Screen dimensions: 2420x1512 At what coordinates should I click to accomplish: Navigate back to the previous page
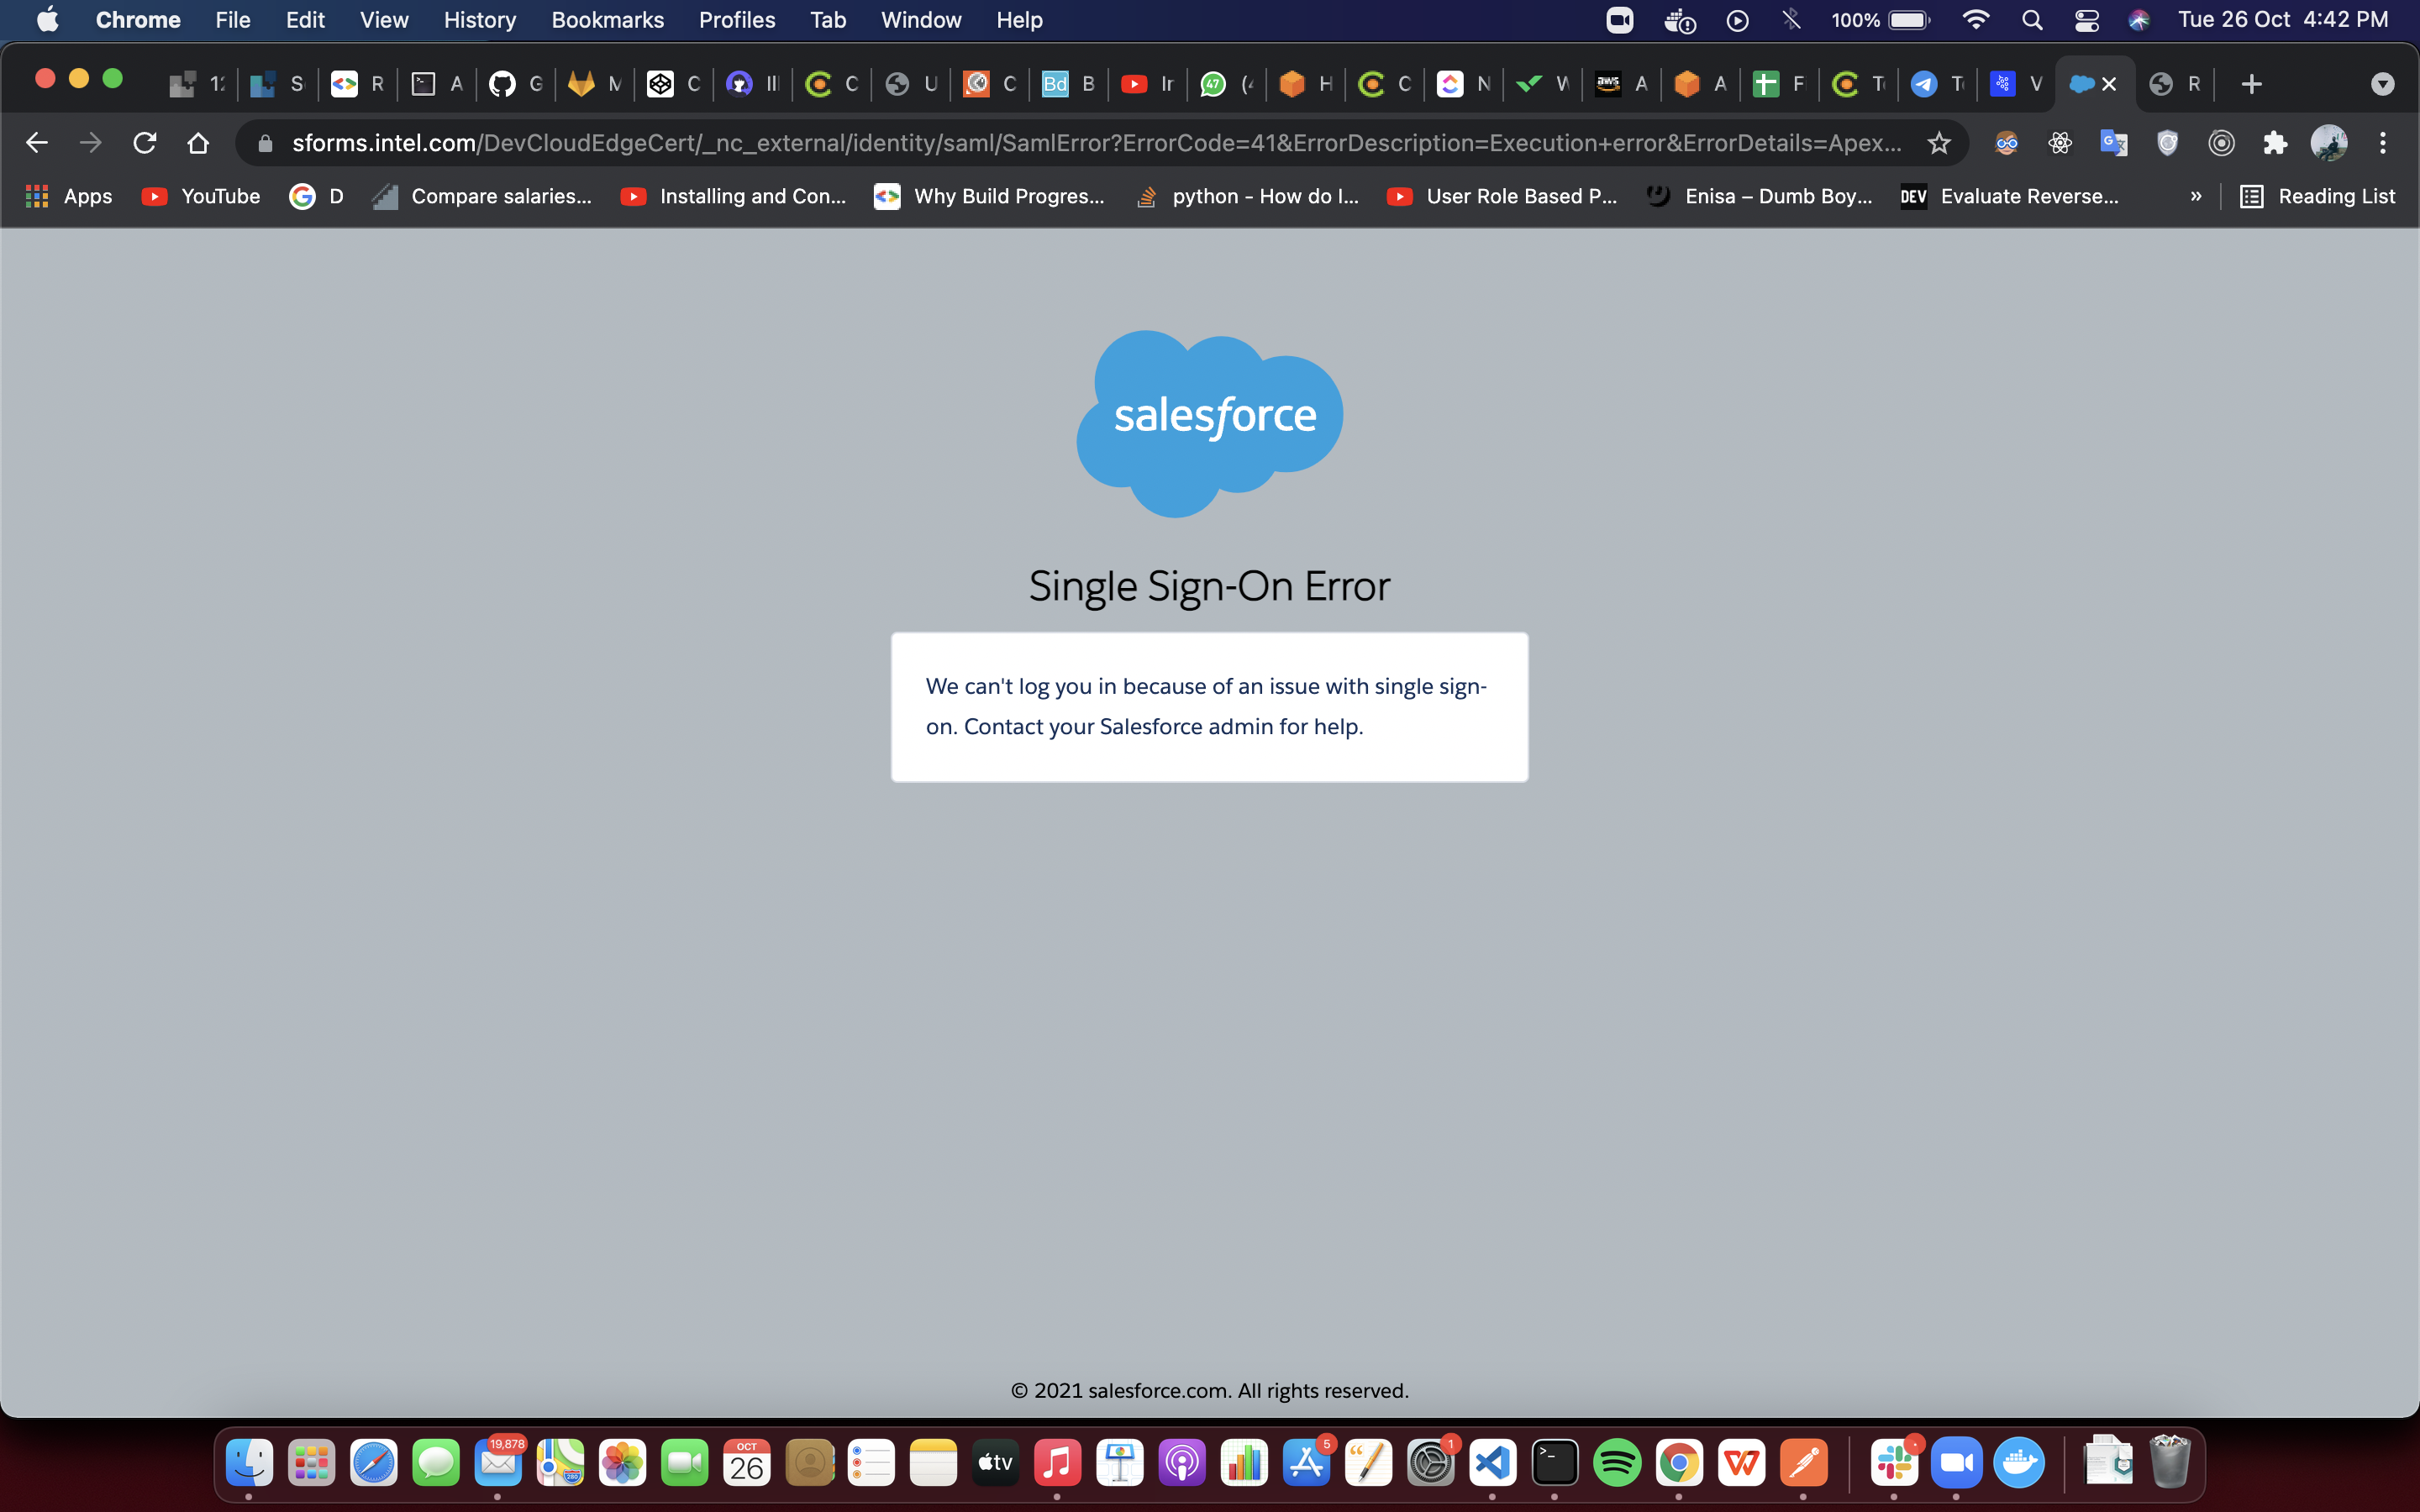click(x=36, y=143)
